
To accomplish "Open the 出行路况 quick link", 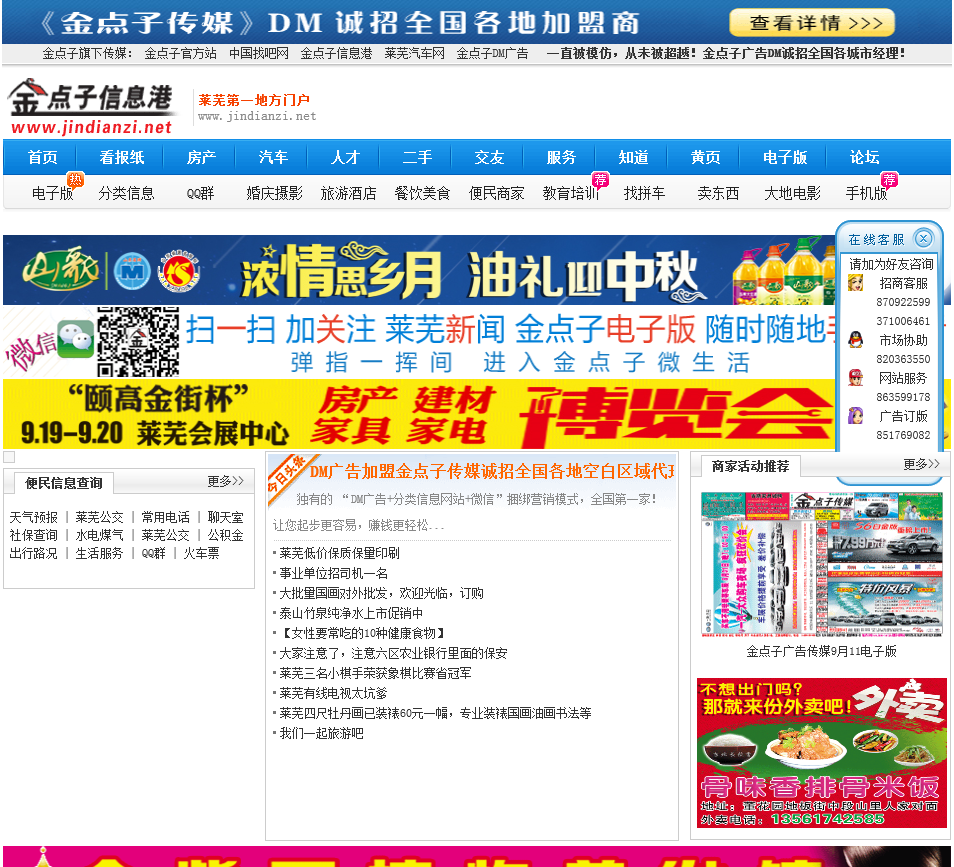I will (33, 553).
